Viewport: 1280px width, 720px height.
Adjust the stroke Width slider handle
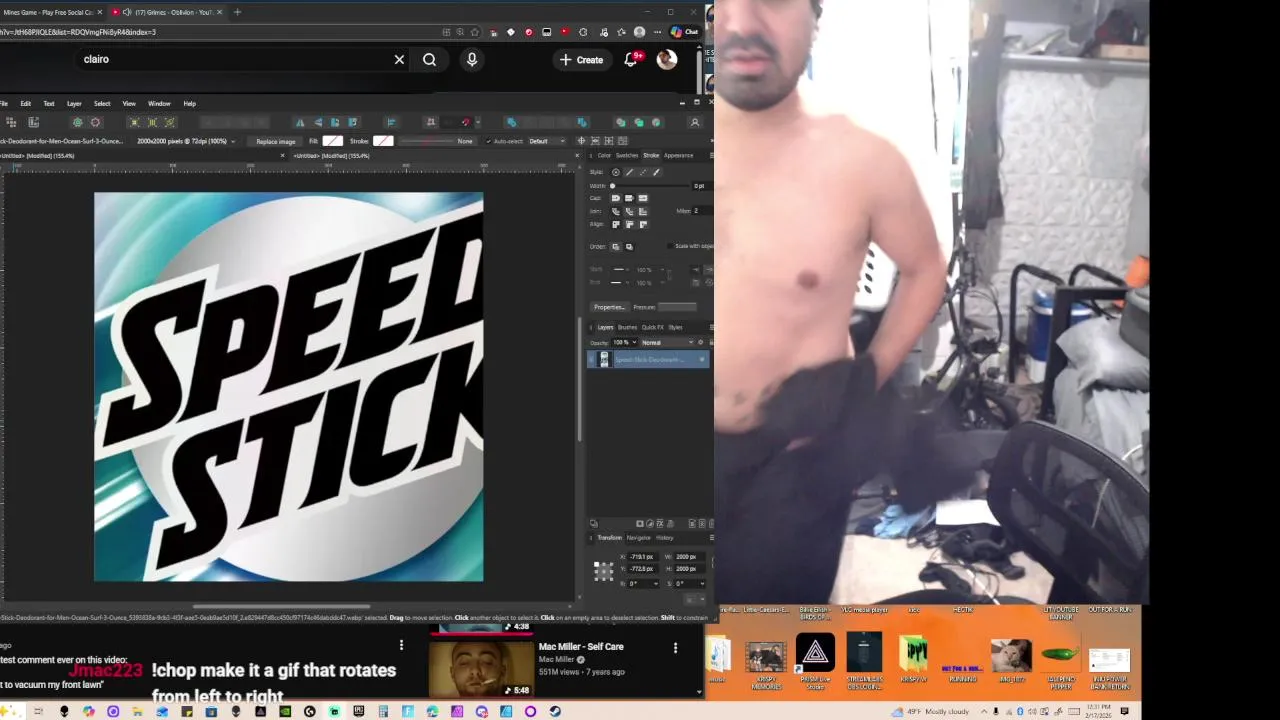pyautogui.click(x=612, y=186)
